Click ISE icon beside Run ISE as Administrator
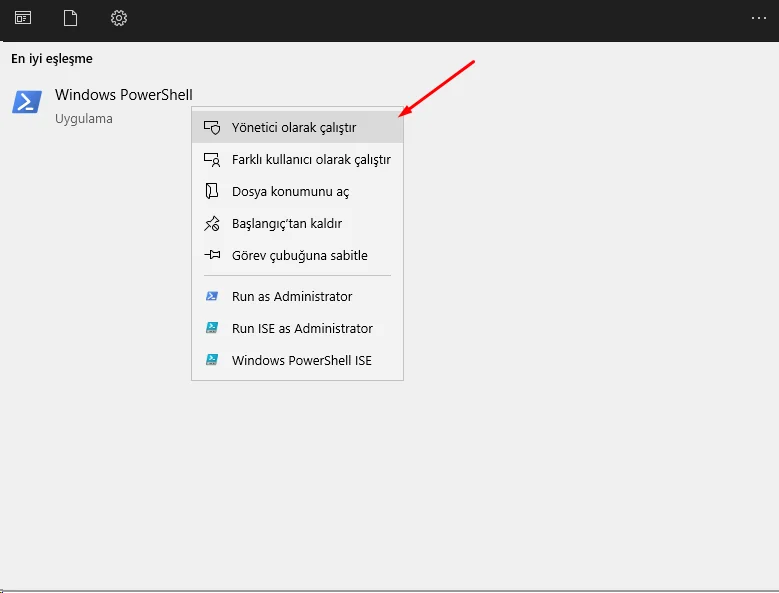Image resolution: width=779 pixels, height=593 pixels. pyautogui.click(x=212, y=328)
